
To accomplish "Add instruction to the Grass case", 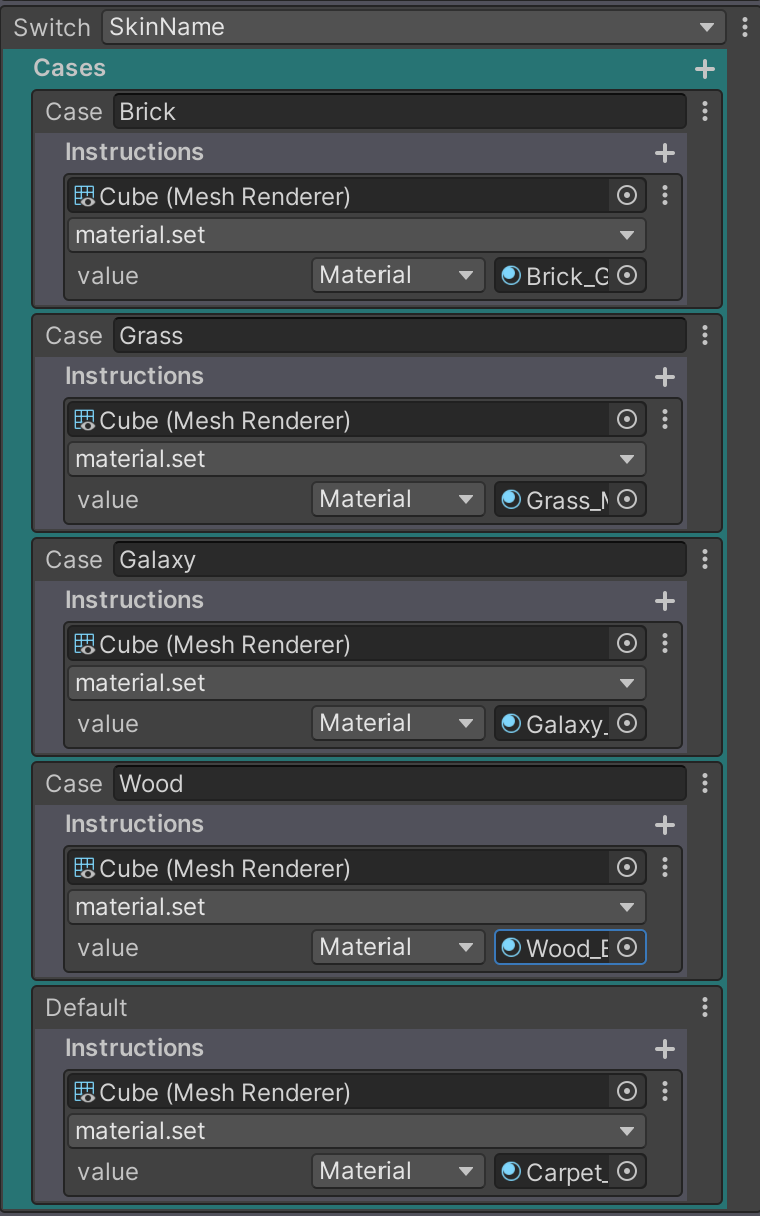I will pyautogui.click(x=664, y=377).
